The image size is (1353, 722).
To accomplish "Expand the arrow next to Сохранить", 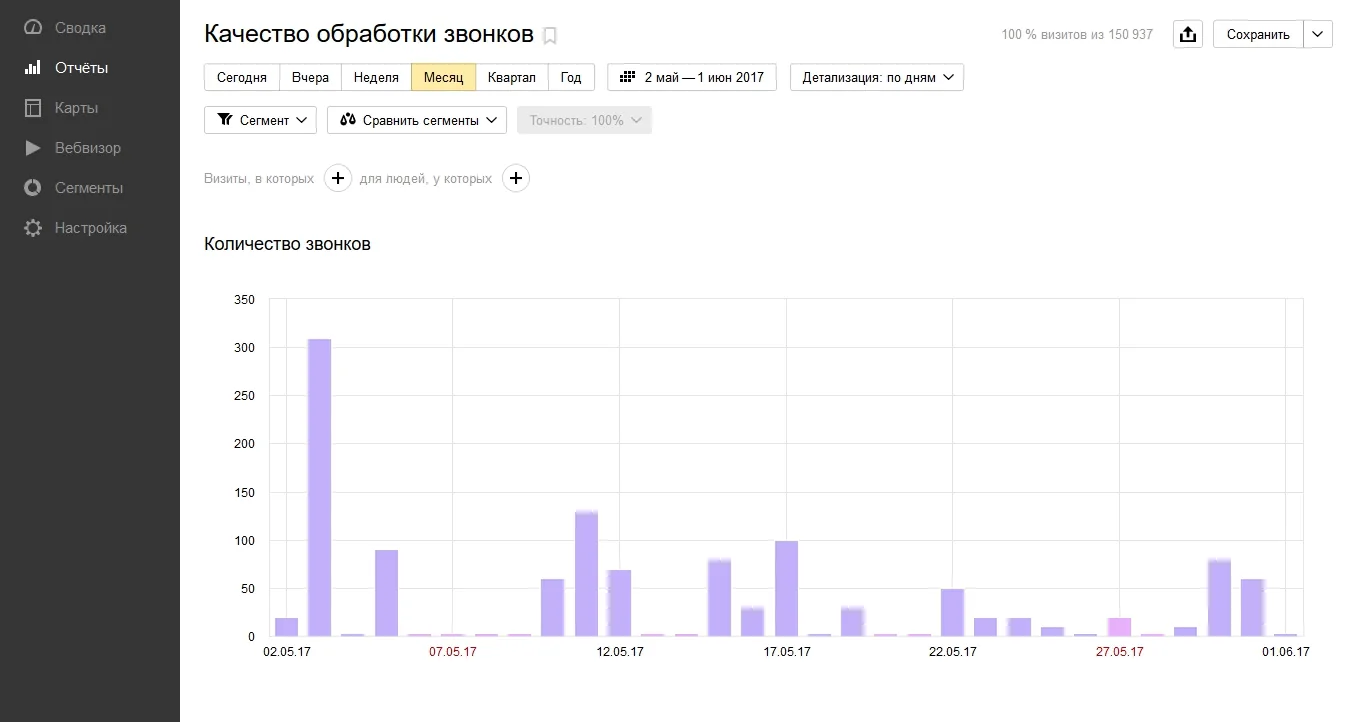I will click(x=1319, y=34).
